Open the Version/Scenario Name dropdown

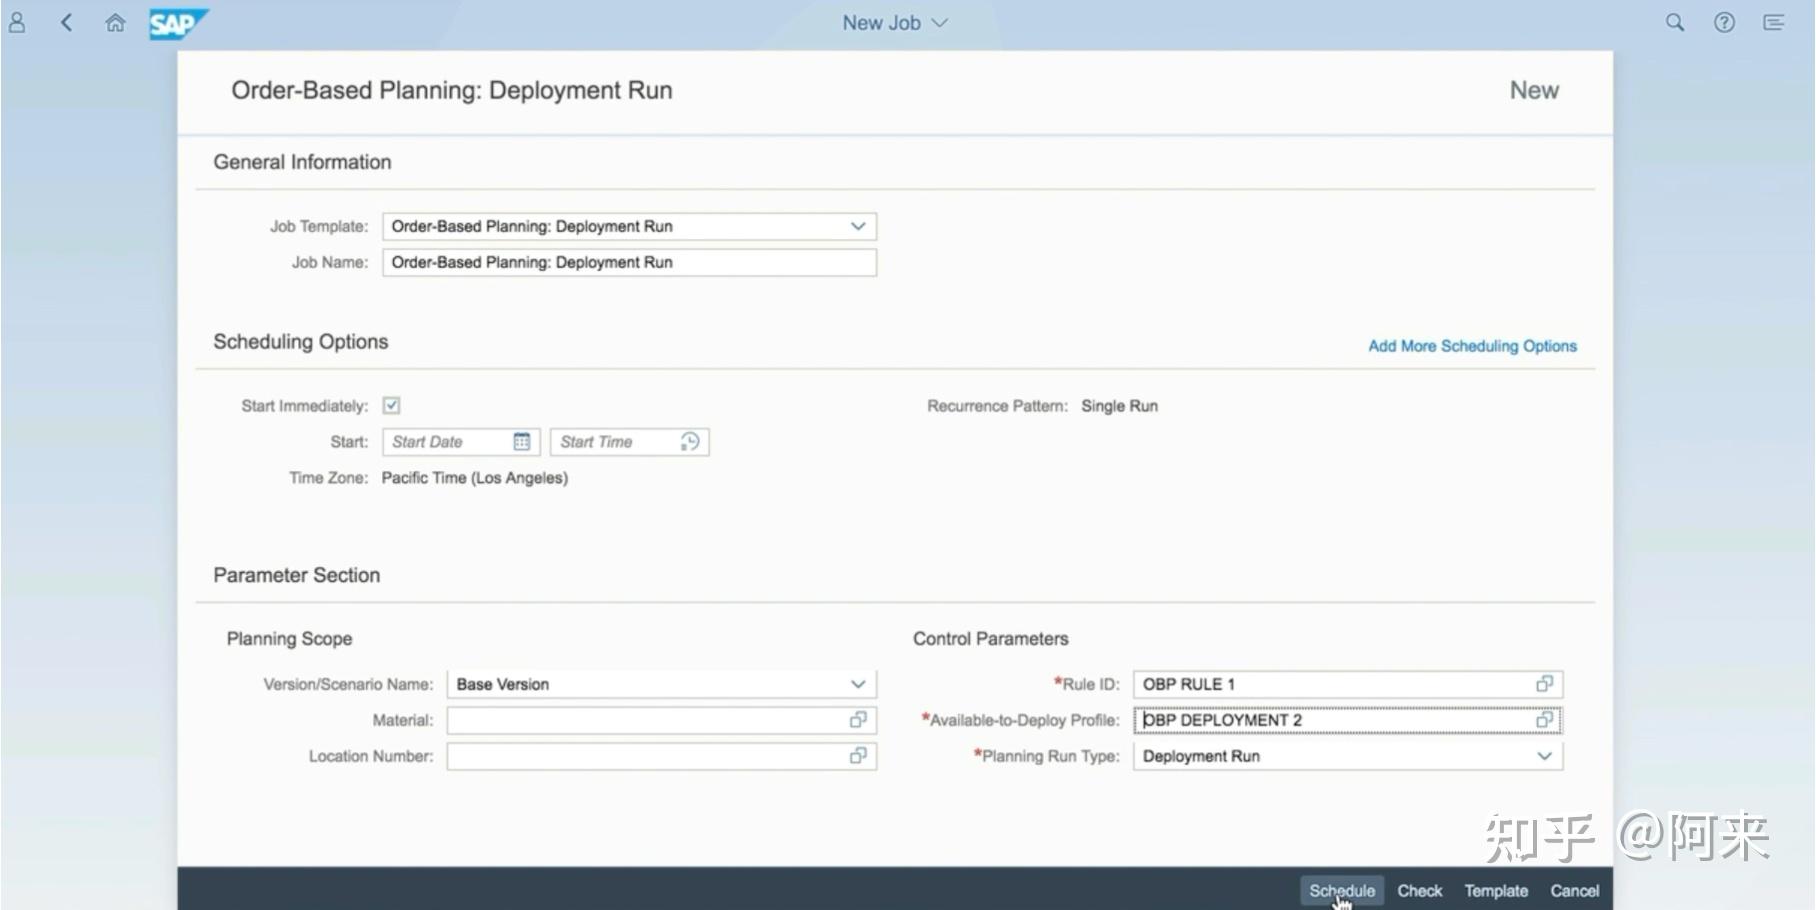point(858,684)
